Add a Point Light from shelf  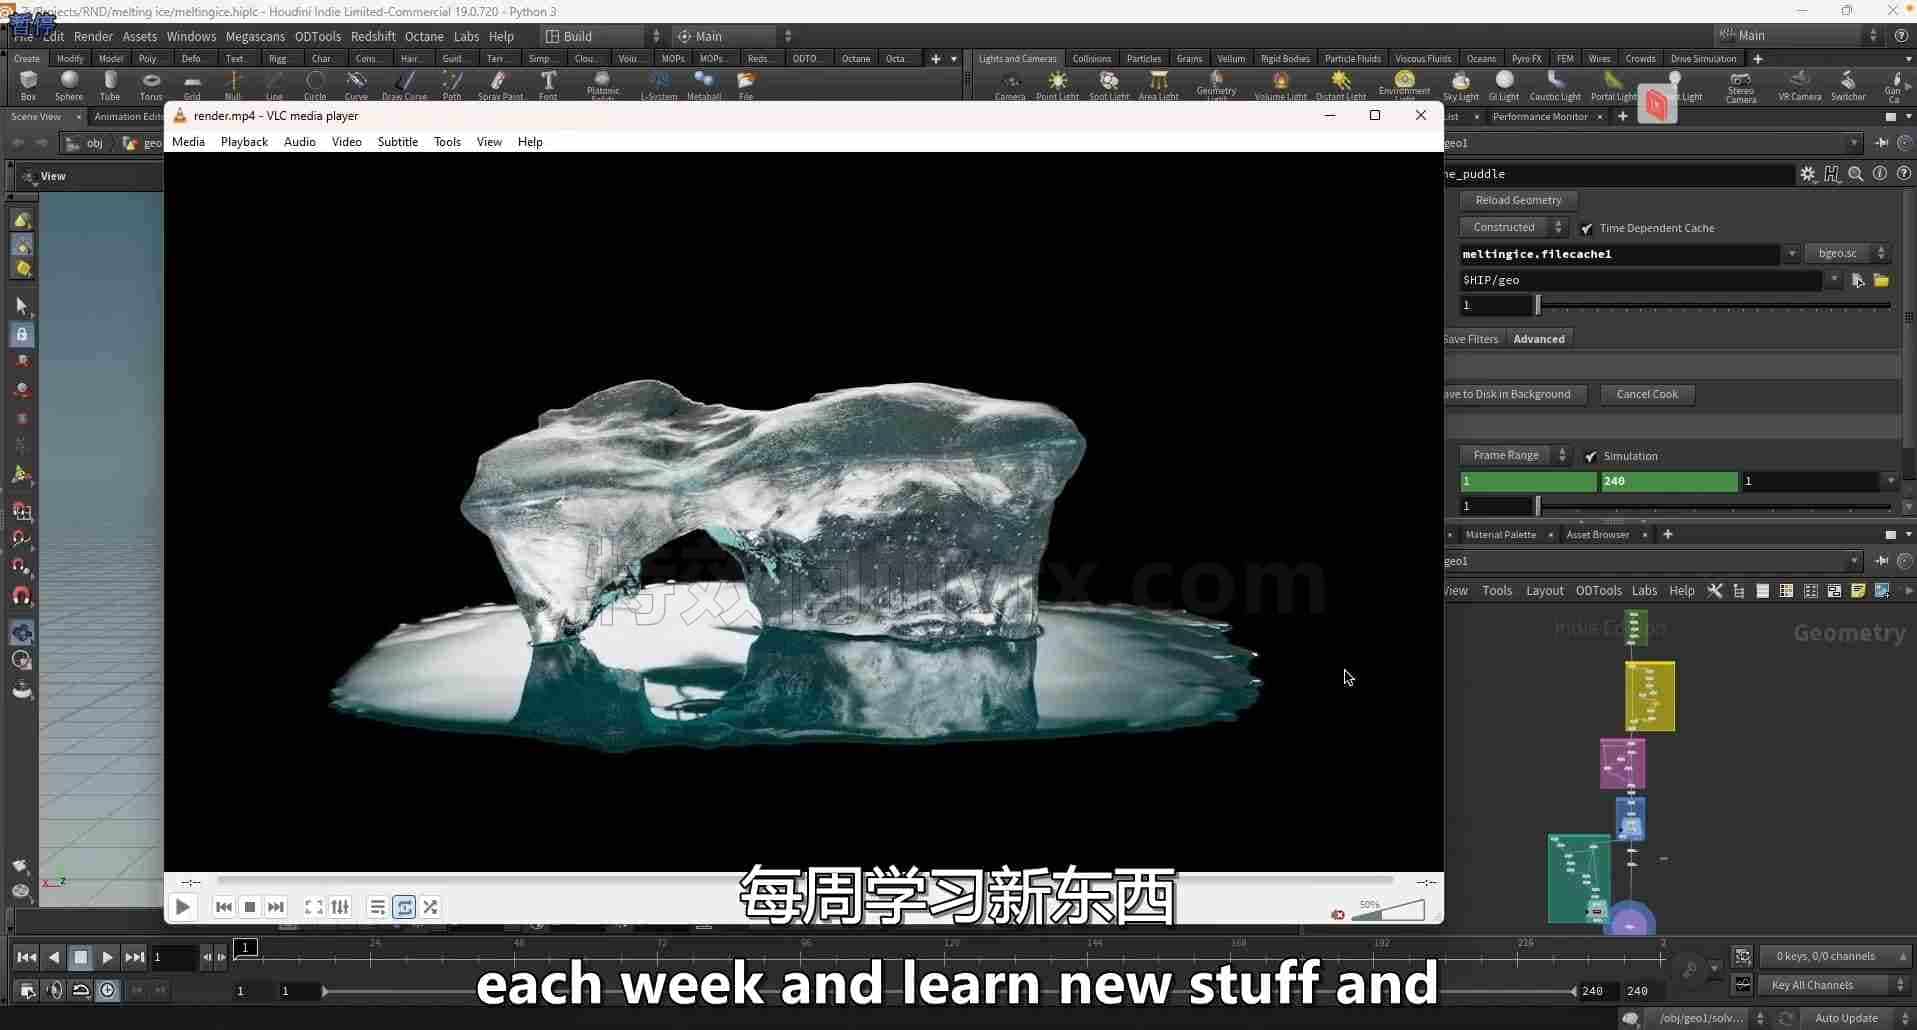point(1057,85)
